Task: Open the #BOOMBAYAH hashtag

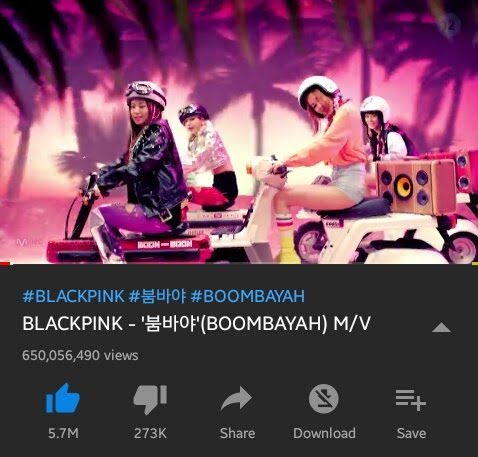Action: pos(248,296)
